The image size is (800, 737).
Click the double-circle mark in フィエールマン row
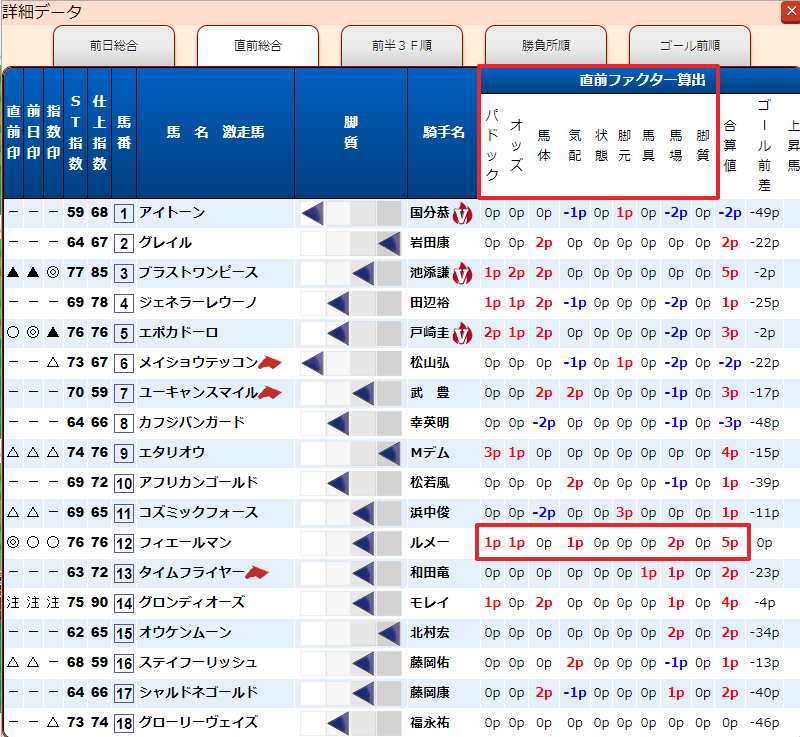(x=13, y=542)
